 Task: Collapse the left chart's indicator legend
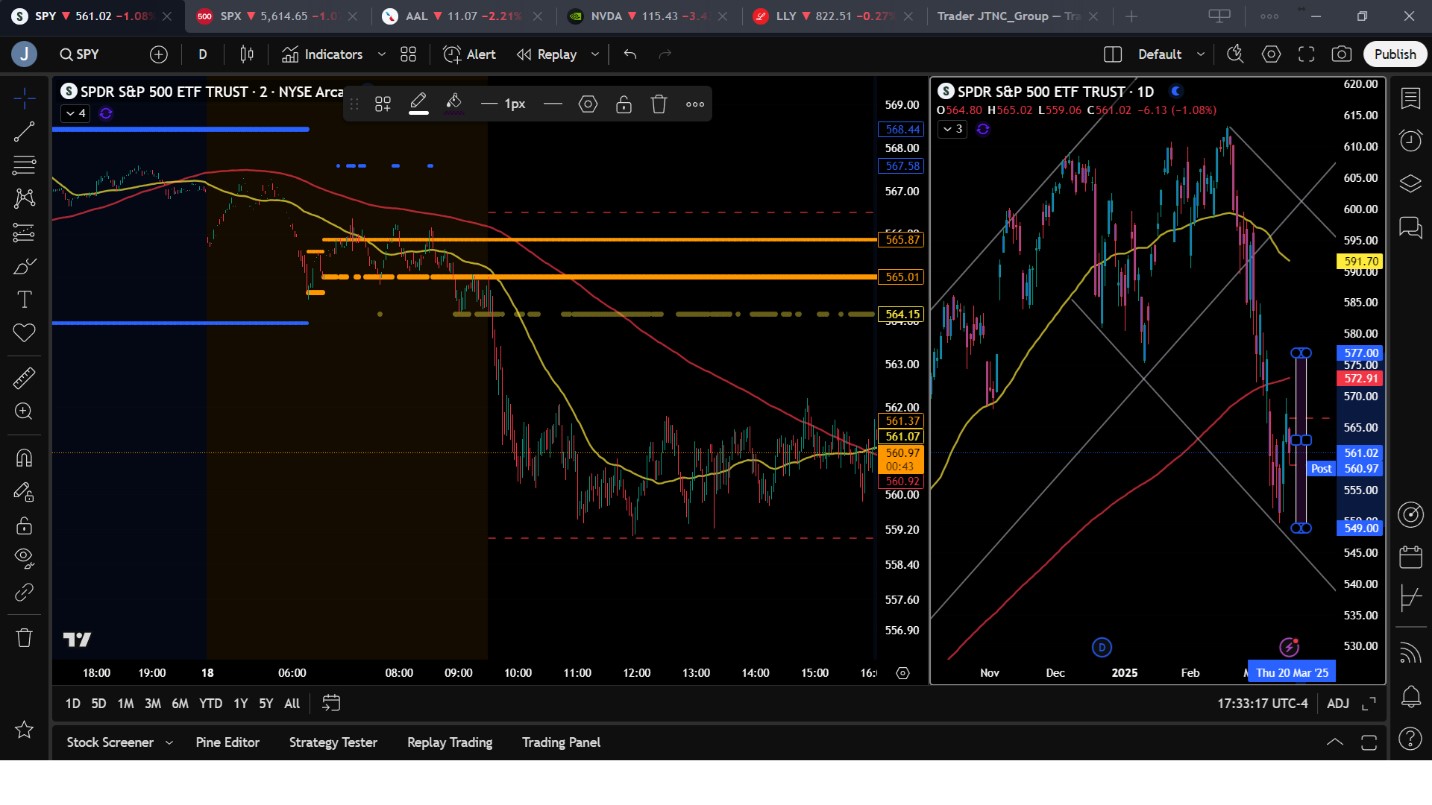pos(75,113)
